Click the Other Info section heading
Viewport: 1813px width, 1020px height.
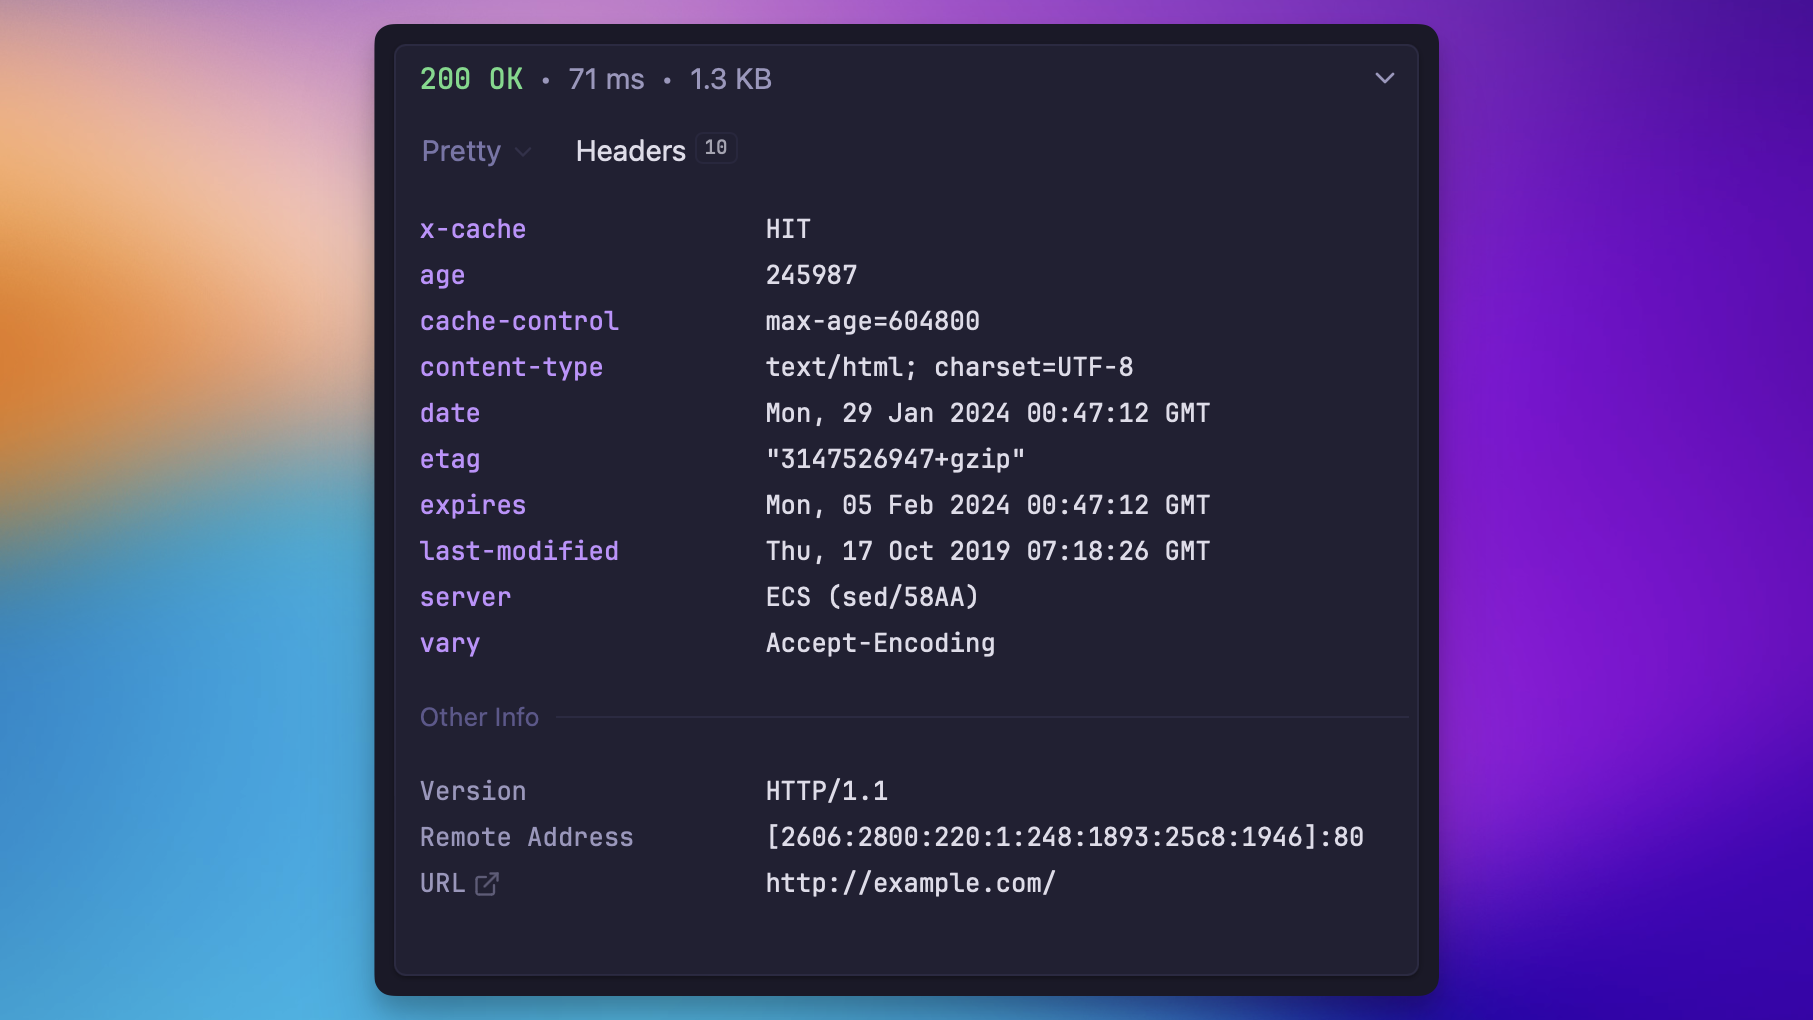pos(479,717)
